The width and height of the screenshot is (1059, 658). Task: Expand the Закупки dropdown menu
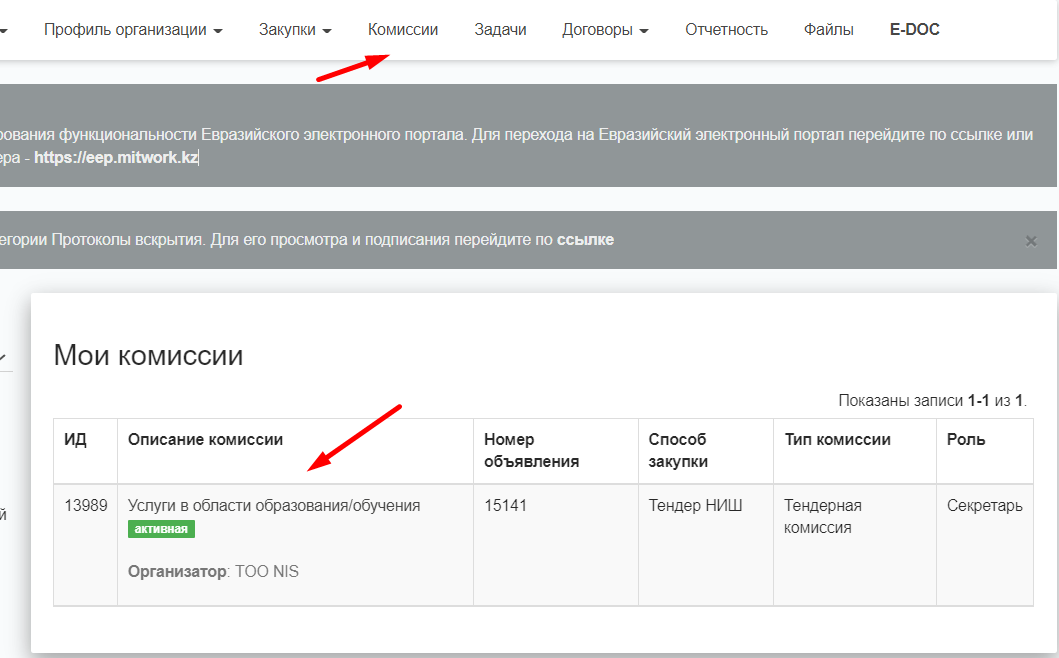click(x=294, y=30)
